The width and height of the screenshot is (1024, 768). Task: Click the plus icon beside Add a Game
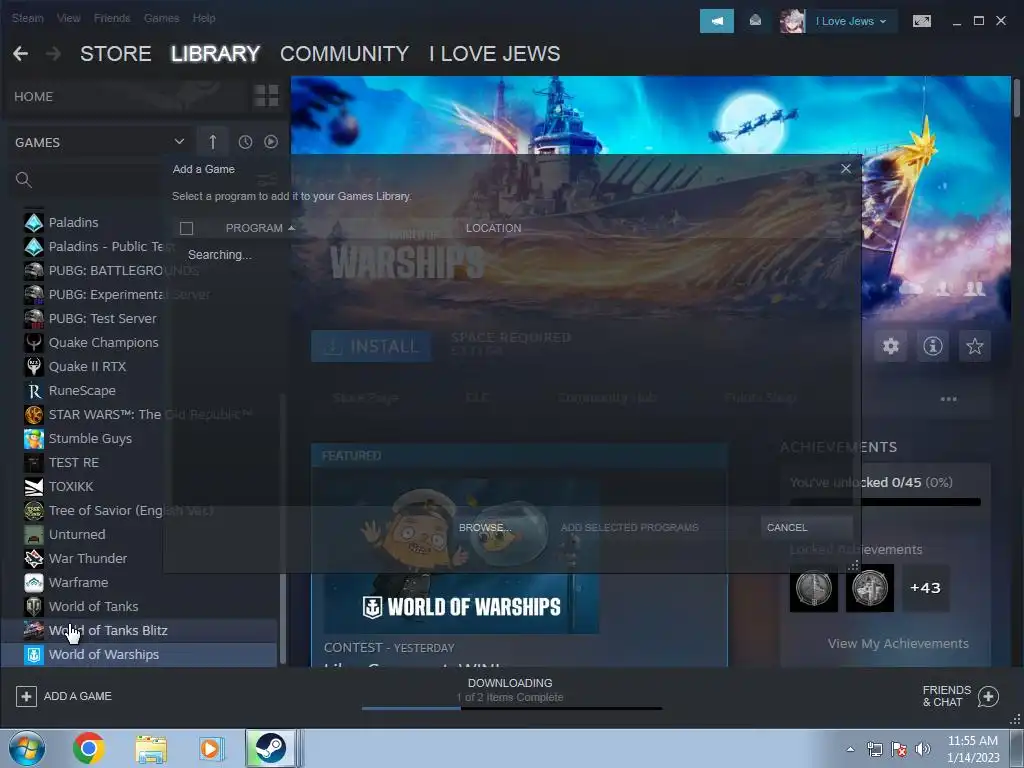tap(26, 696)
